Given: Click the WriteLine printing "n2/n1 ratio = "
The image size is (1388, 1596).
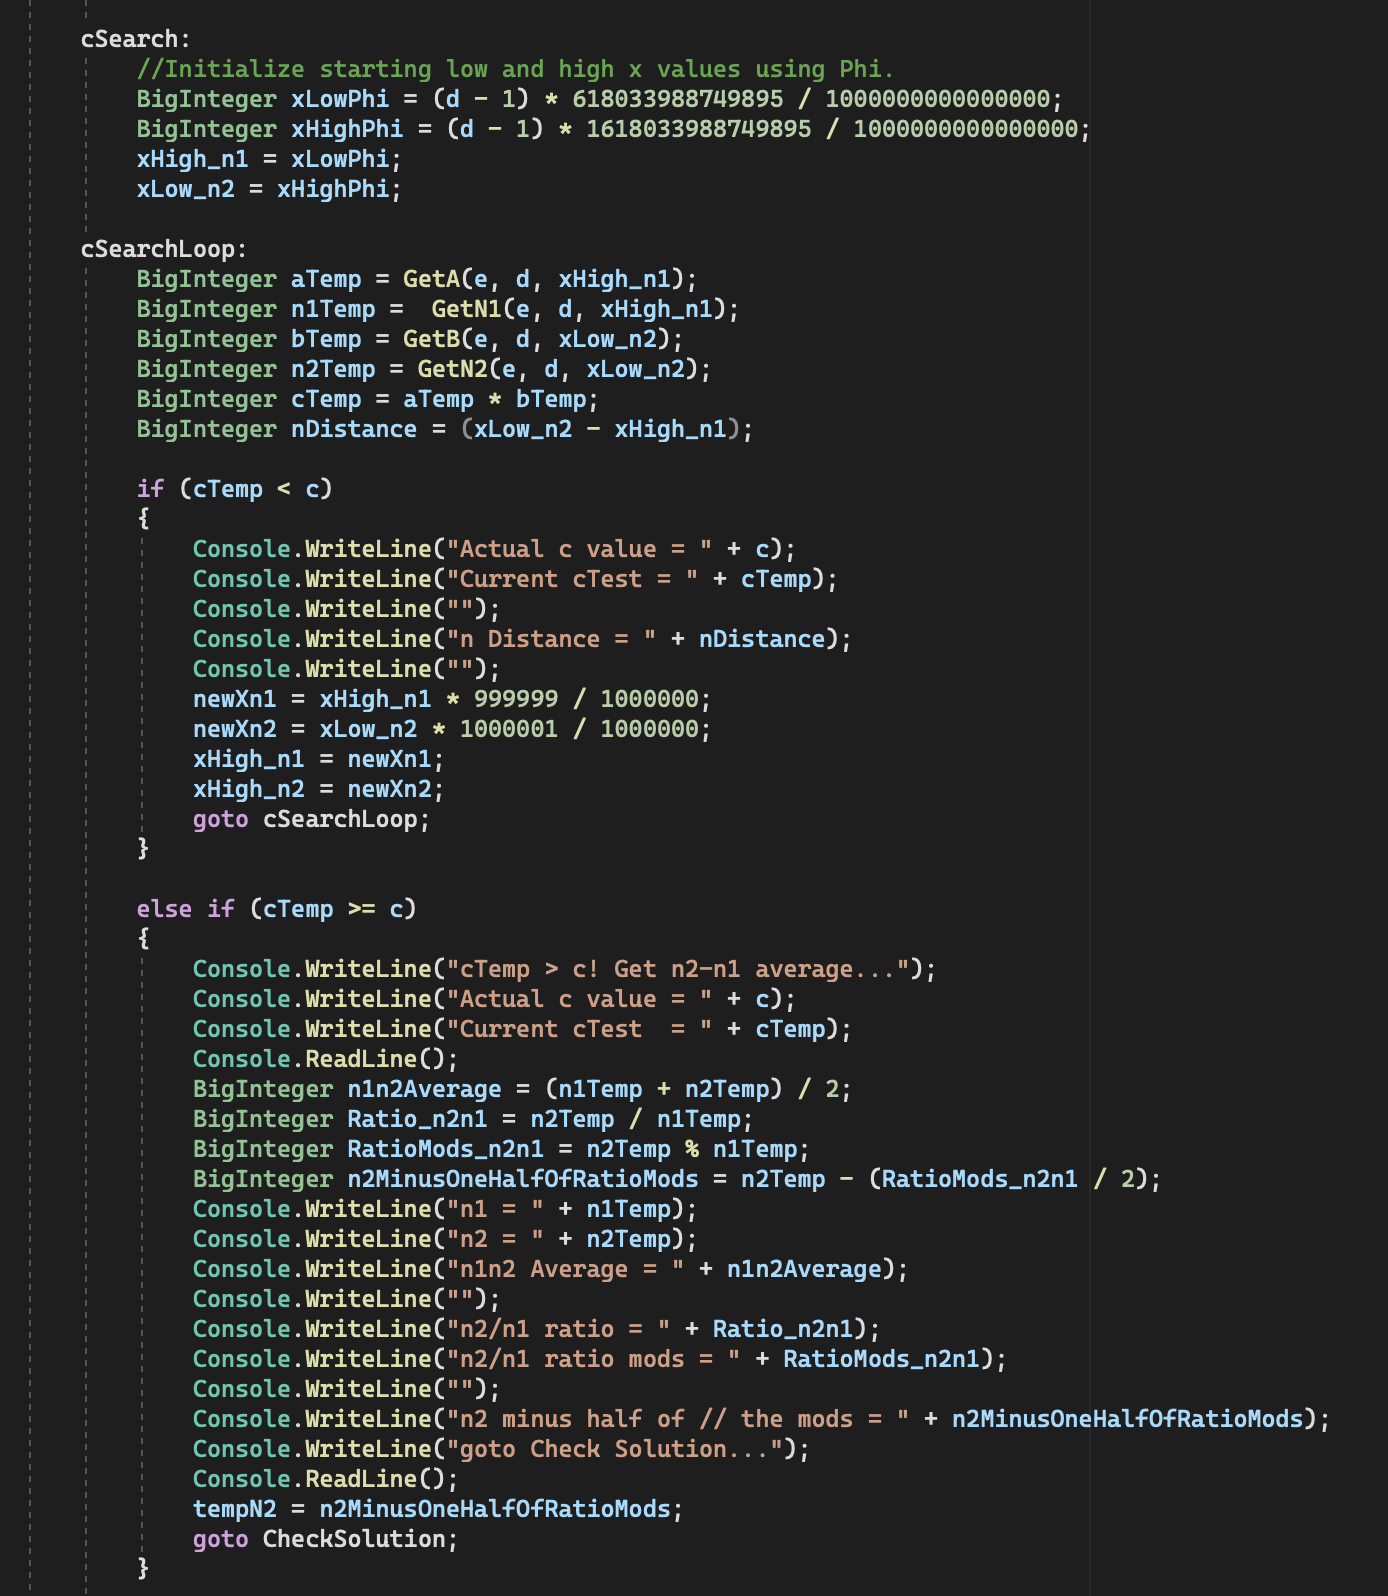Looking at the screenshot, I should tap(536, 1329).
